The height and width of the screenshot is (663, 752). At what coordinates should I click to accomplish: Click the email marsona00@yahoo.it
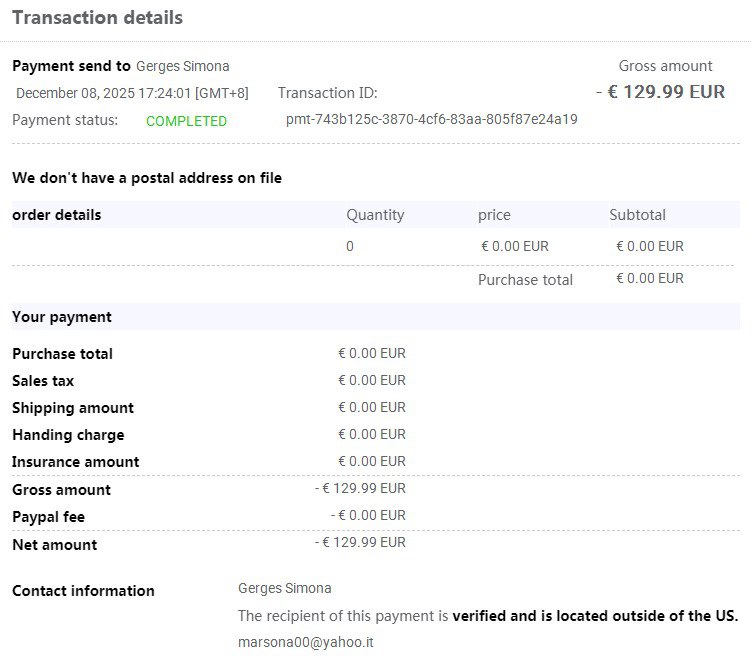point(305,642)
